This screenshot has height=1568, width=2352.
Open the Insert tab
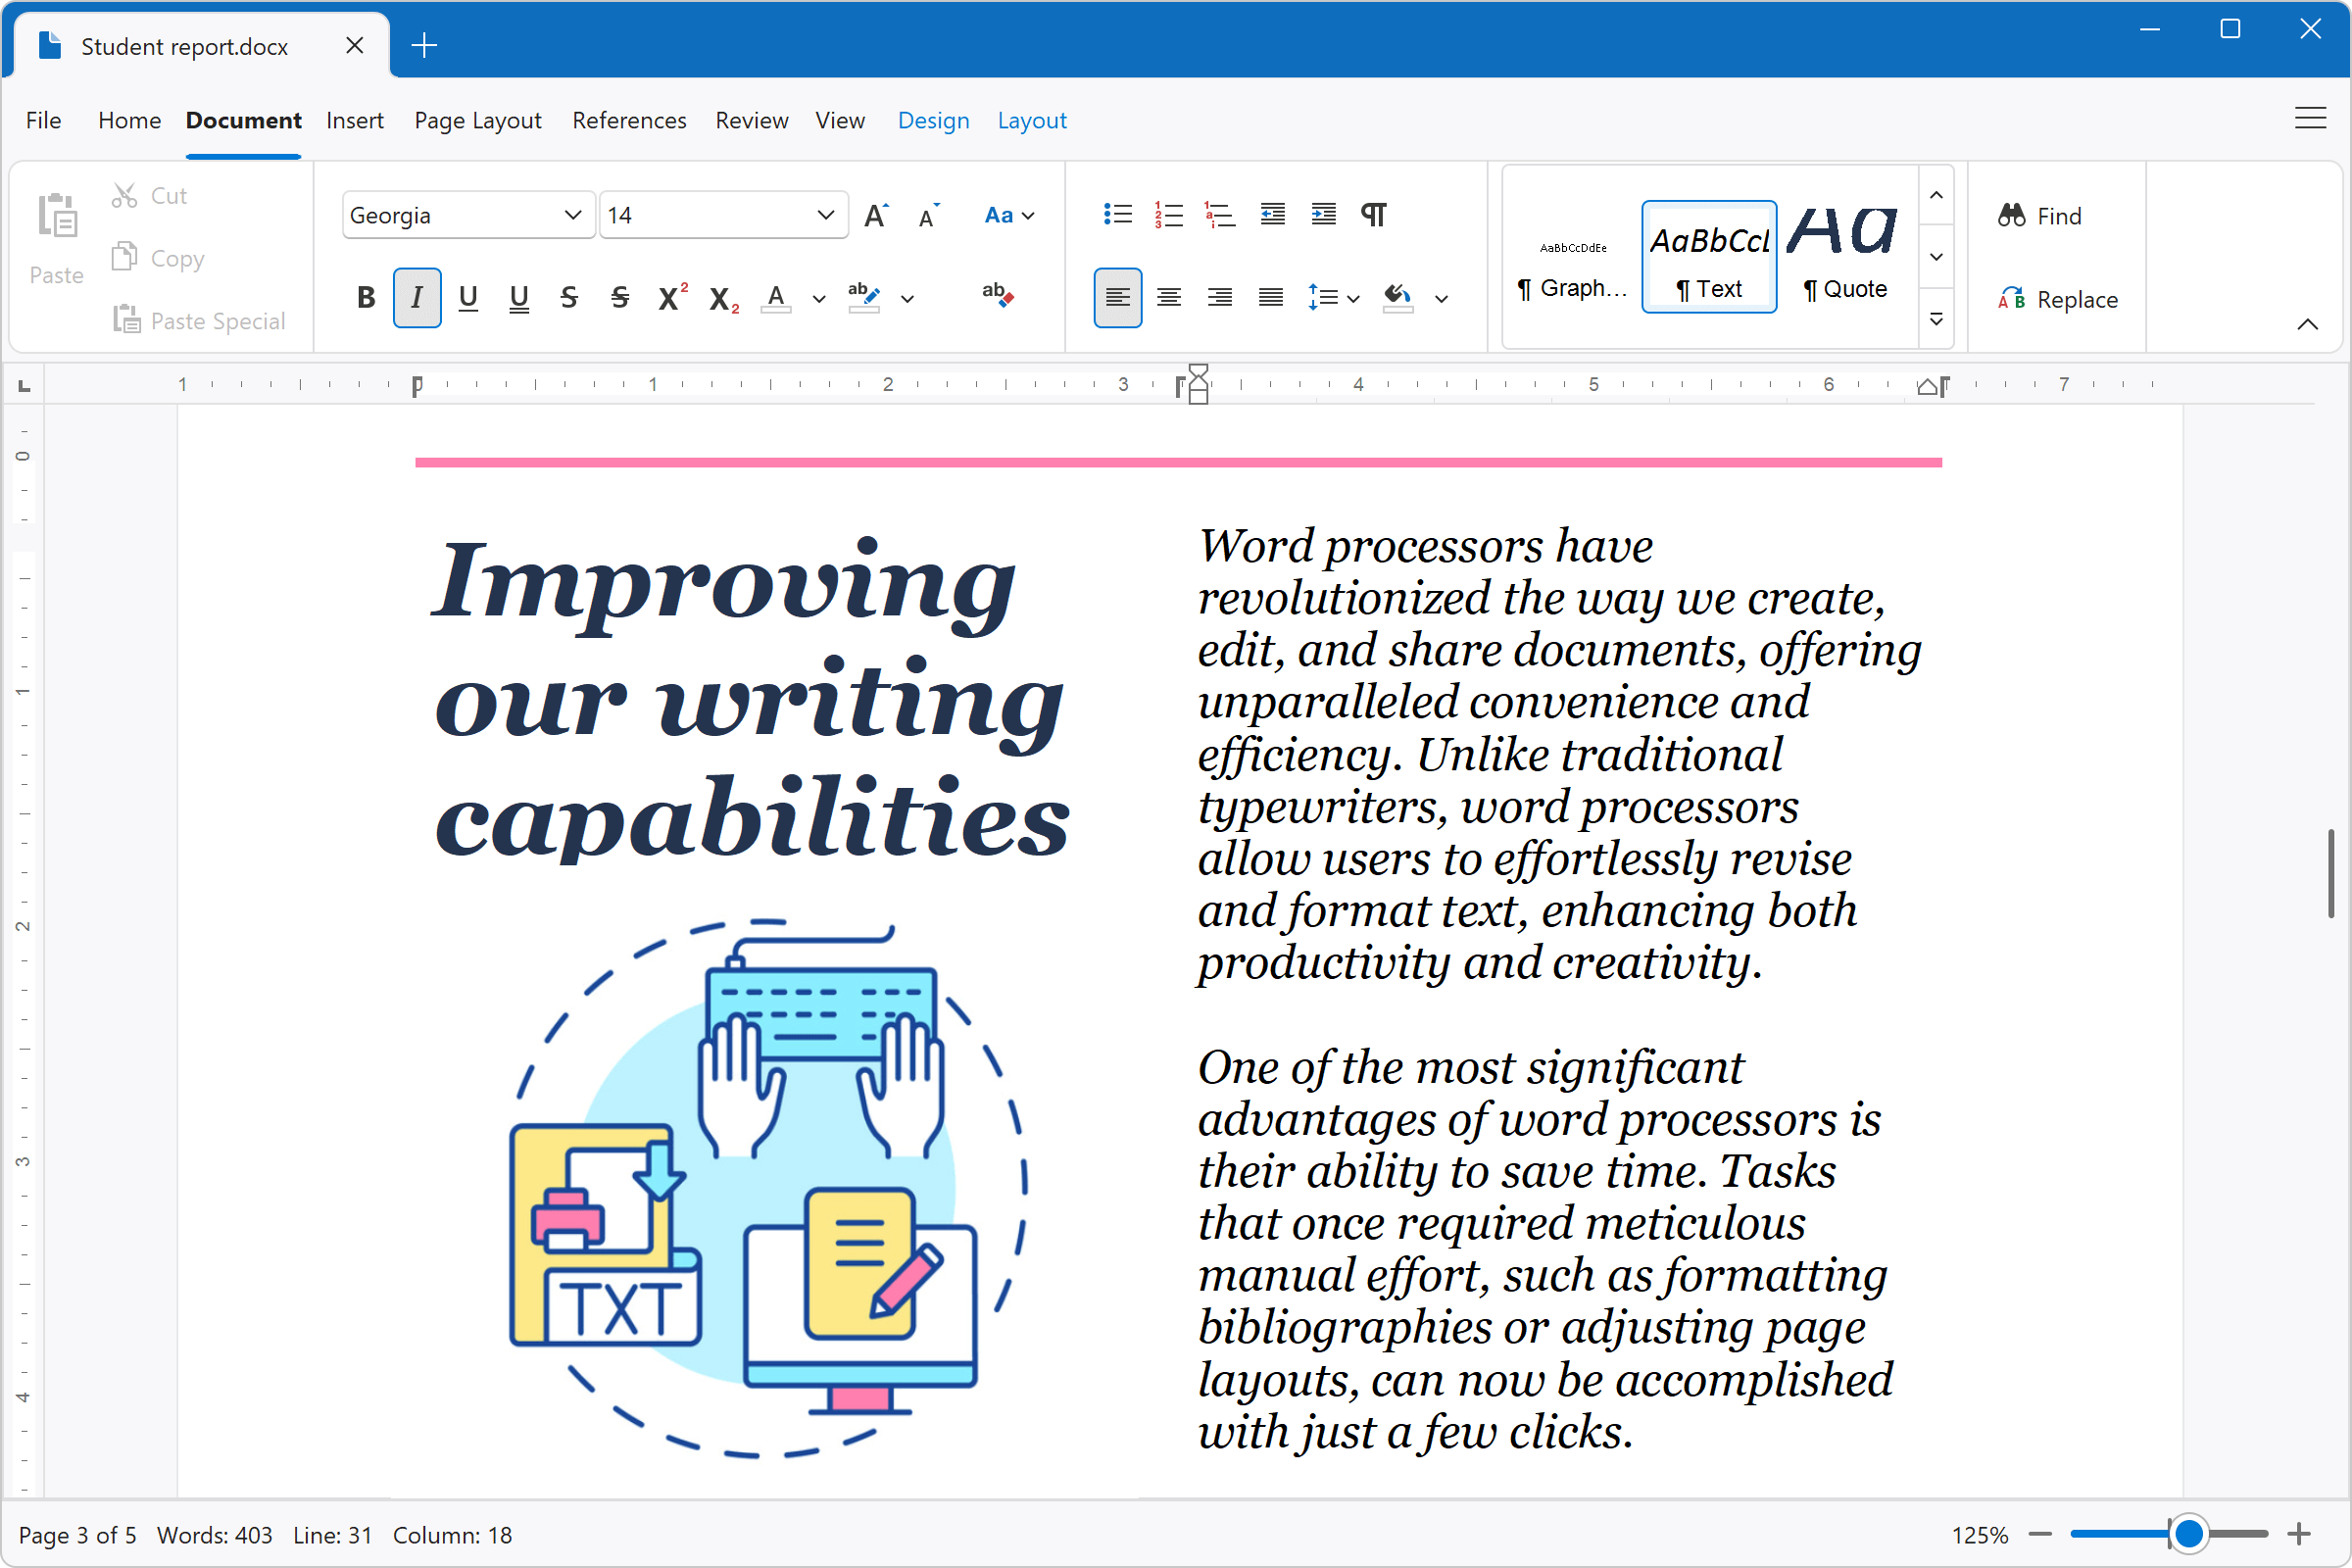pos(354,120)
